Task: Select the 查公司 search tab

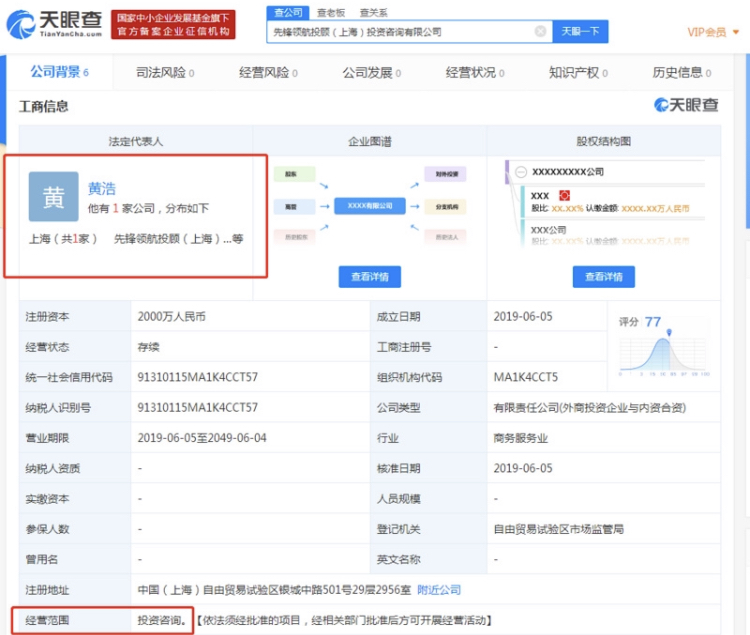Action: click(x=286, y=12)
